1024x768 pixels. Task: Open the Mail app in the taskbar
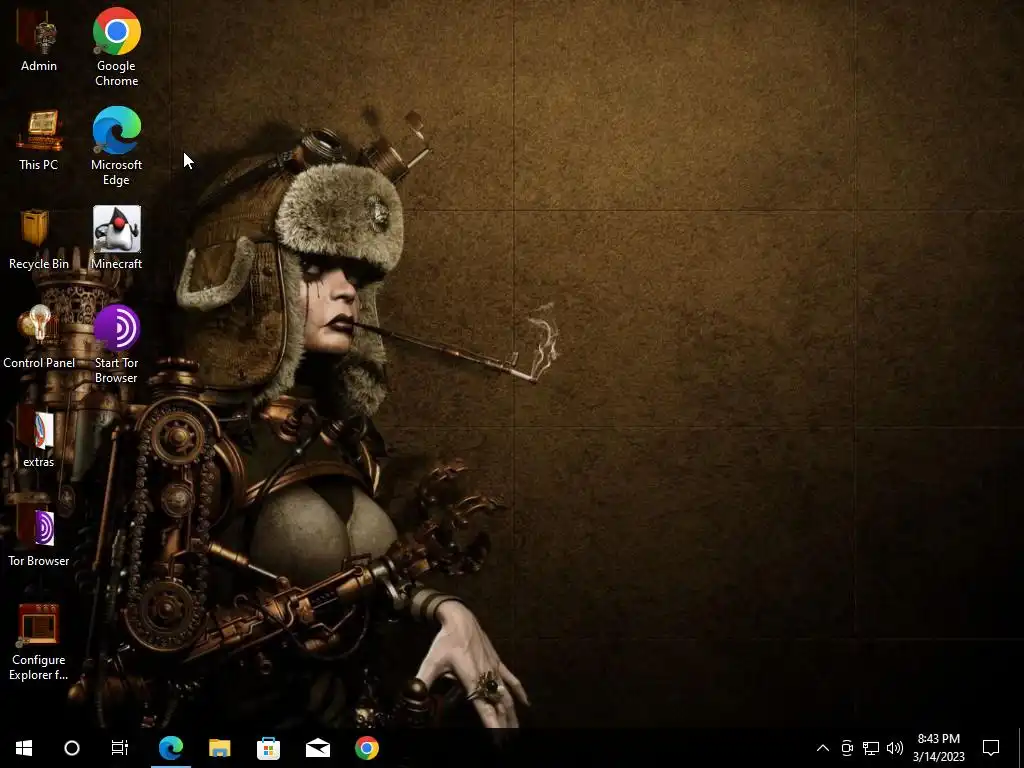coord(317,748)
